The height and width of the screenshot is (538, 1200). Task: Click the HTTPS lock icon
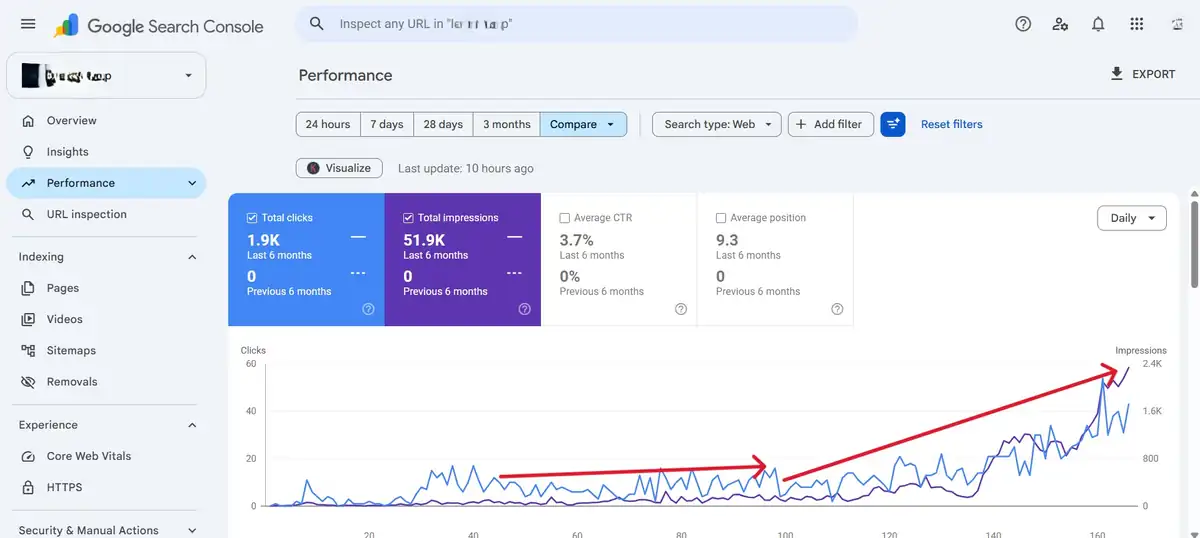tap(28, 487)
